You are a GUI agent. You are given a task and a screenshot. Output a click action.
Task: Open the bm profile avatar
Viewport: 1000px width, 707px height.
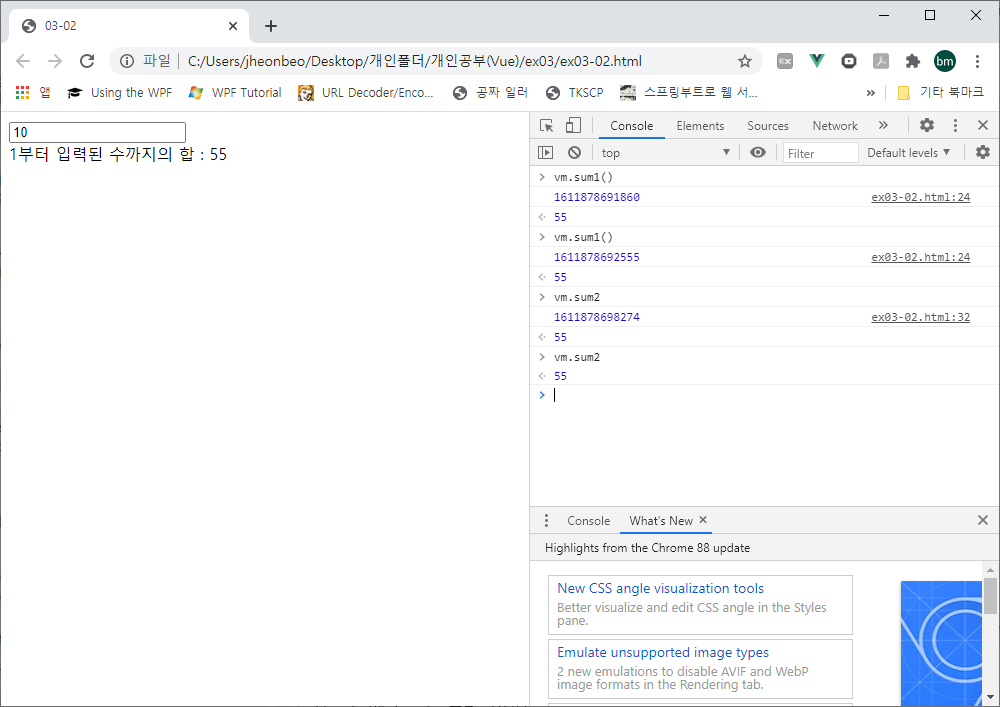[x=945, y=61]
